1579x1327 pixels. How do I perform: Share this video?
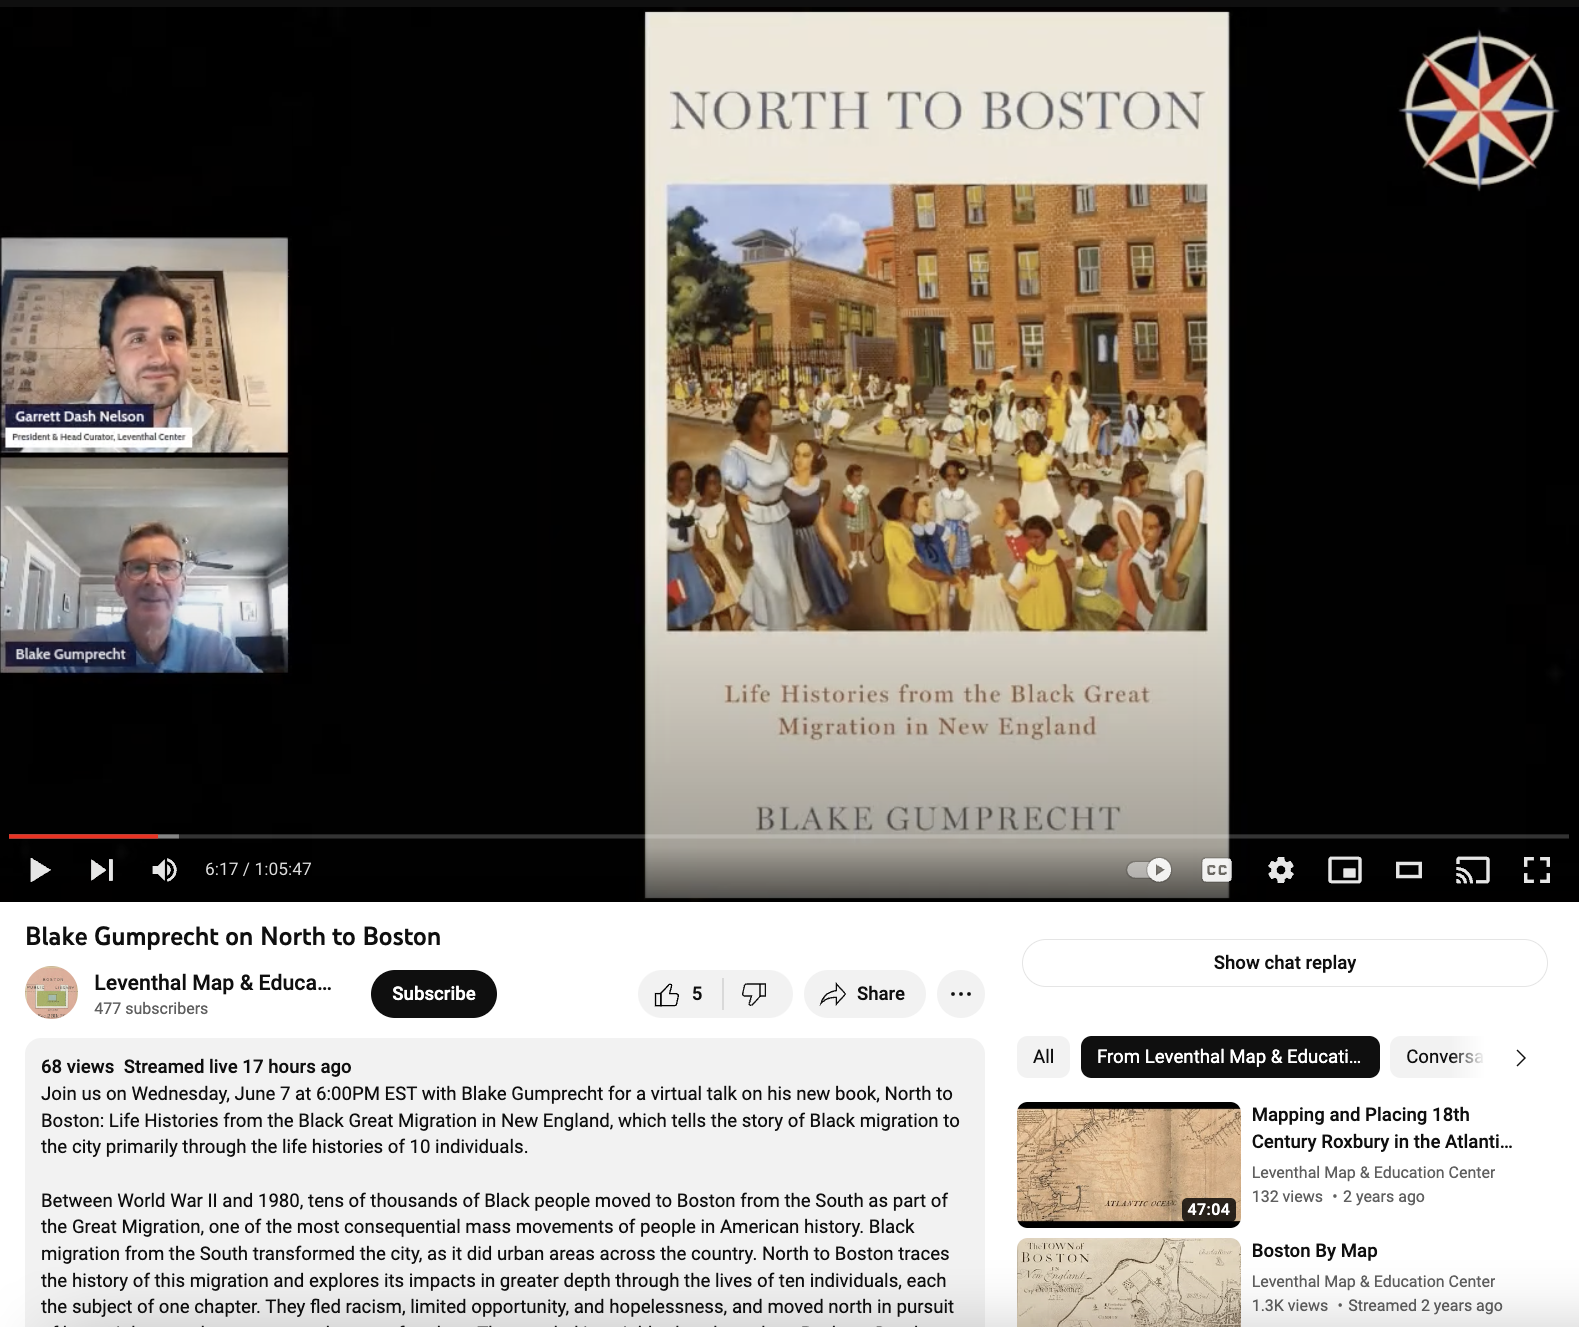tap(864, 994)
